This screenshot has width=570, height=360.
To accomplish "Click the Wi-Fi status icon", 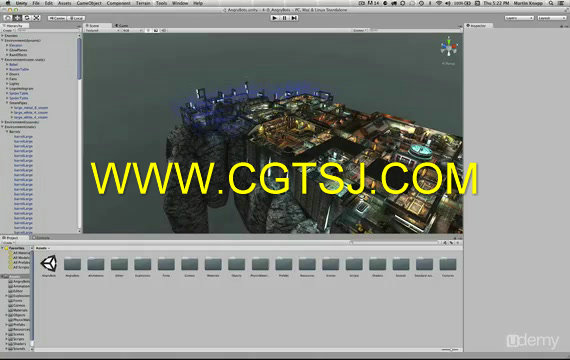I will point(439,3).
